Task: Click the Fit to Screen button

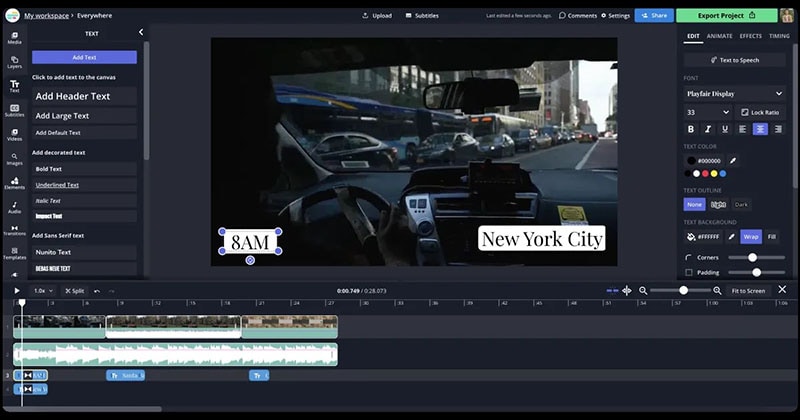Action: [x=748, y=291]
